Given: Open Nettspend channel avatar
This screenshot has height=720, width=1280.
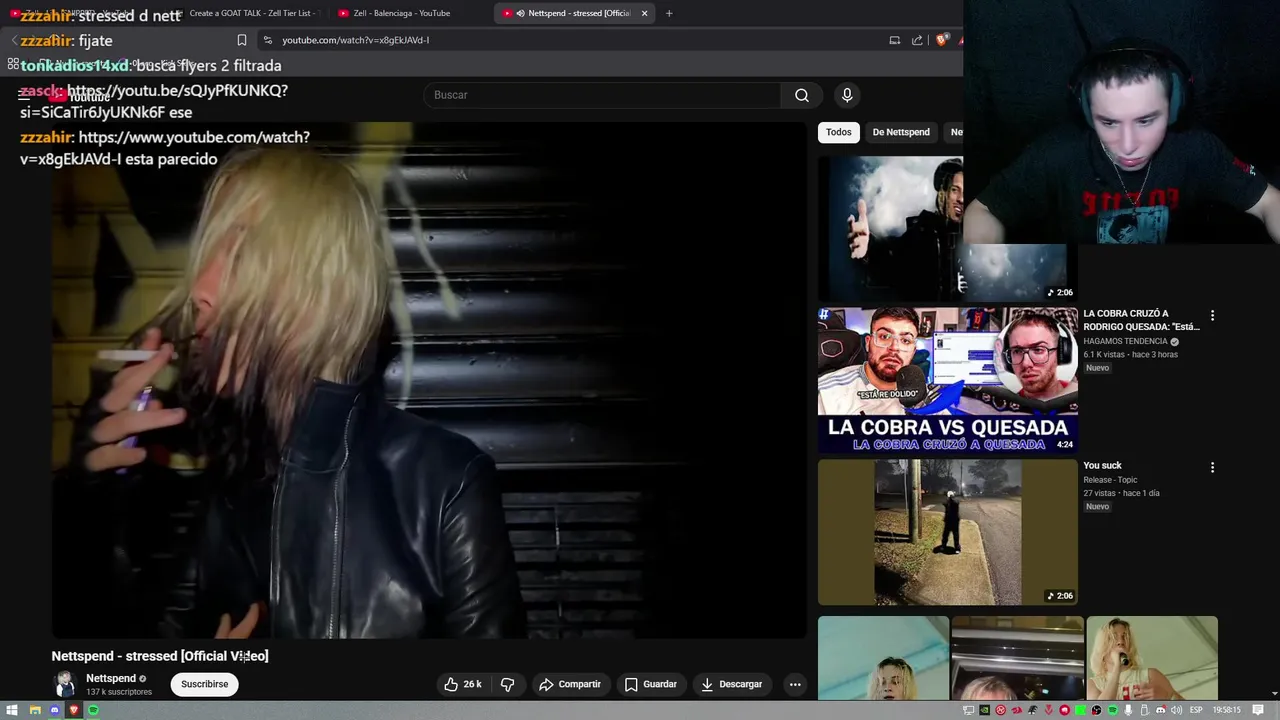Looking at the screenshot, I should pos(65,684).
